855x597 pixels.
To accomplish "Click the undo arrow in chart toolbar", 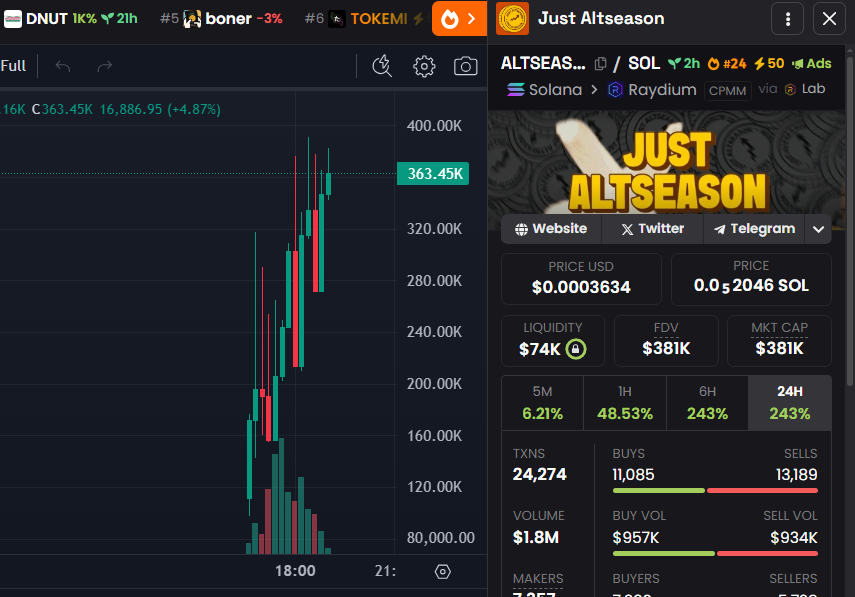I will pyautogui.click(x=63, y=67).
